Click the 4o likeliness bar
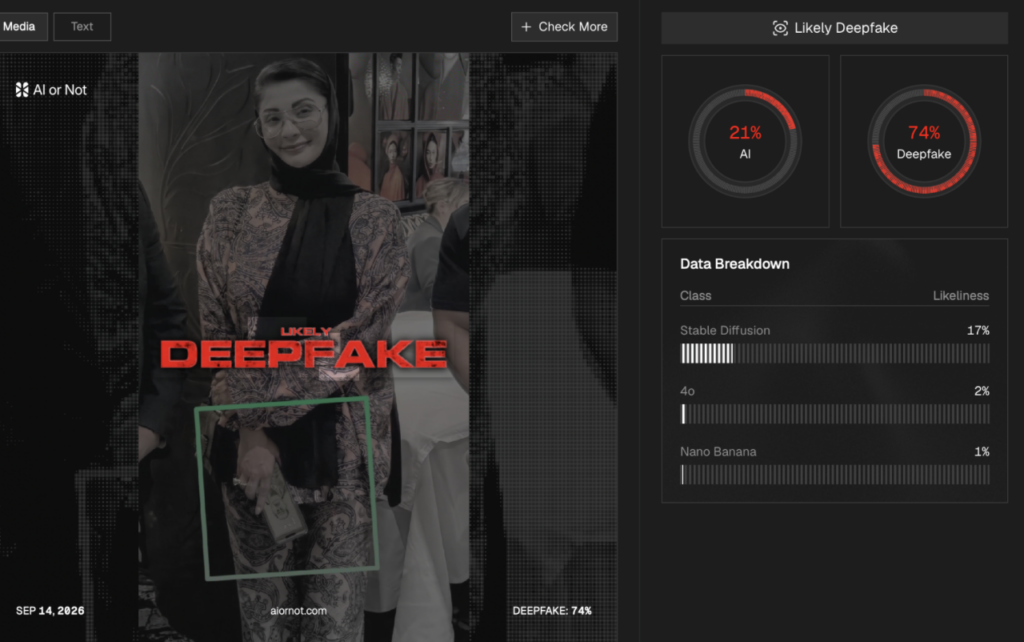Screen dimensions: 1024x642 coord(835,414)
